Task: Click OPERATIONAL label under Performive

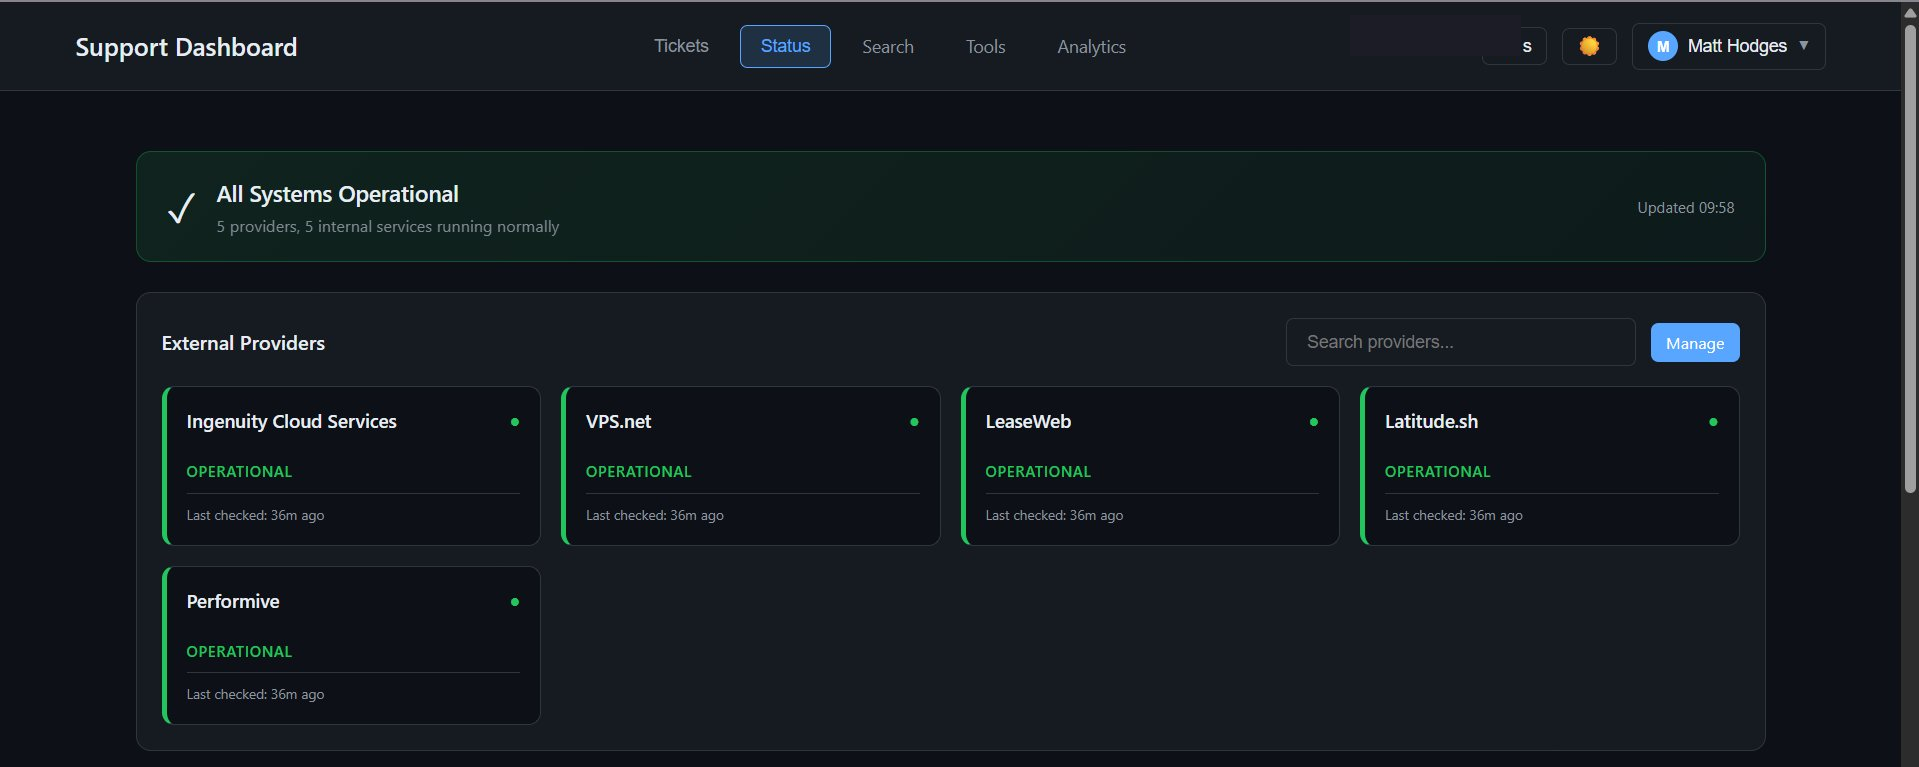Action: (239, 651)
